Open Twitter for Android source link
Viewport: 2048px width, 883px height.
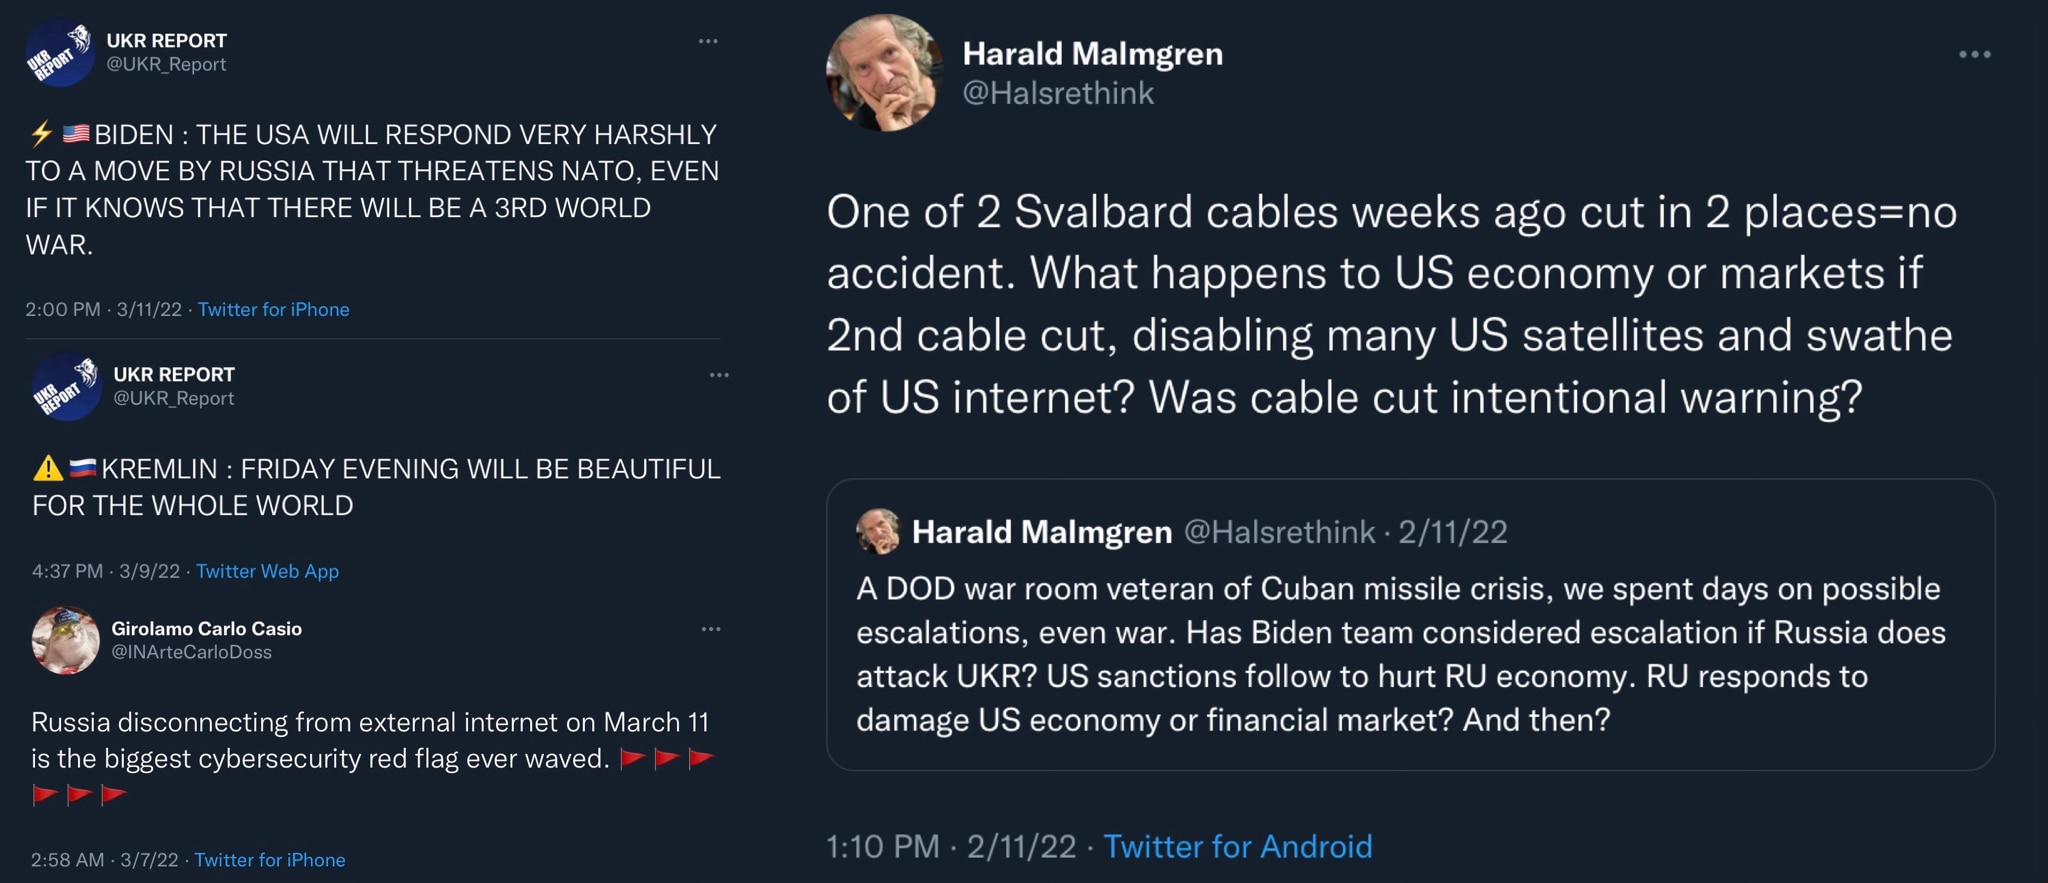[x=1238, y=846]
